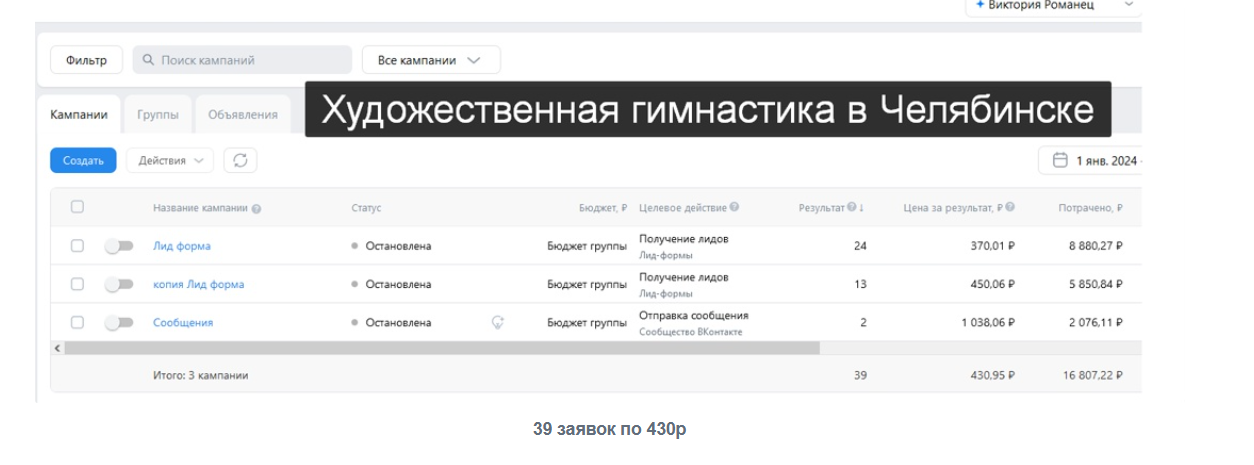Image resolution: width=1254 pixels, height=465 pixels.
Task: Click the 370,01 ₽ price cell
Action: [x=992, y=246]
